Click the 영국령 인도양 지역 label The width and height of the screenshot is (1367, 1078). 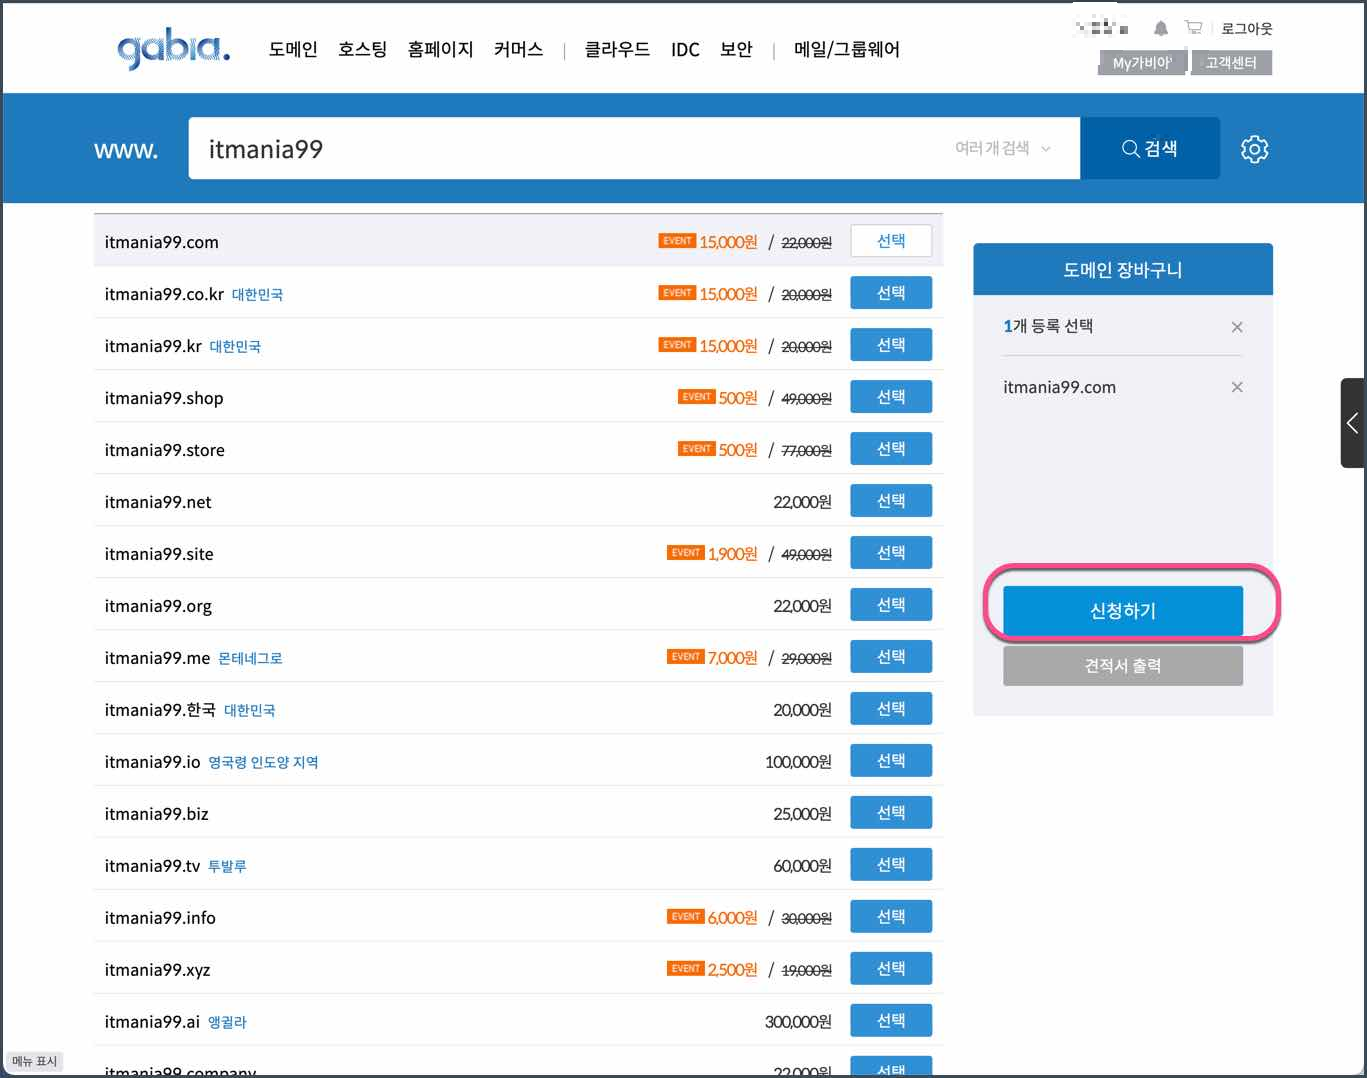point(263,763)
